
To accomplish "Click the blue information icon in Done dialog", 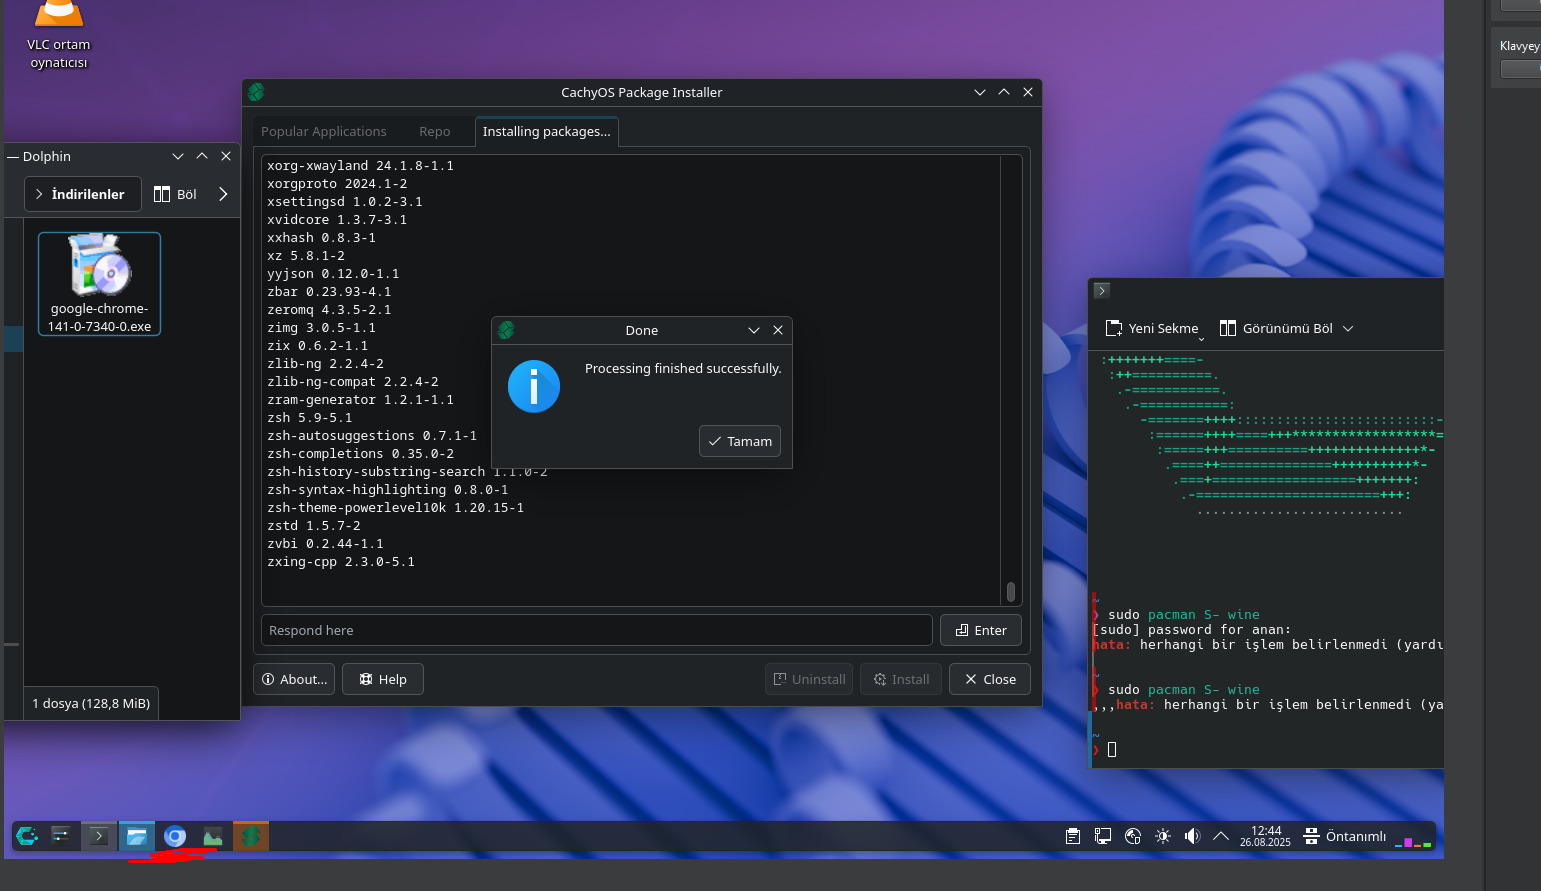I will pyautogui.click(x=534, y=386).
